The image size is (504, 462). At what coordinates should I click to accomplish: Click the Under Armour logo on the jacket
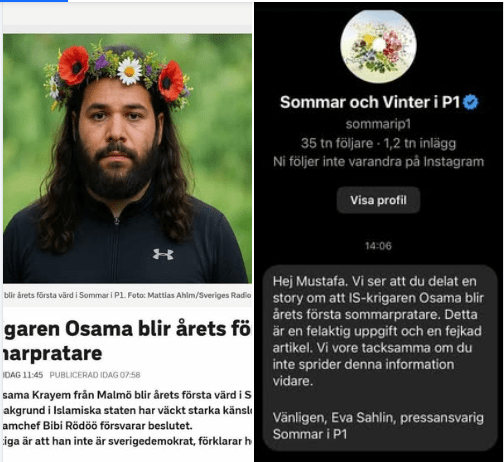(163, 254)
